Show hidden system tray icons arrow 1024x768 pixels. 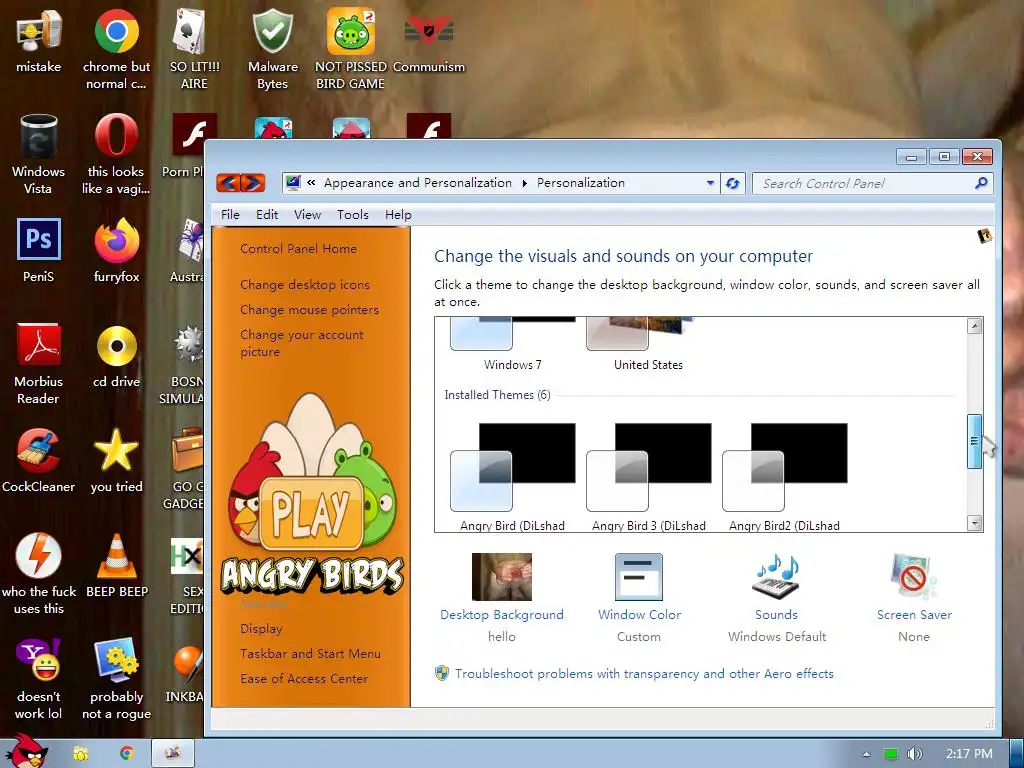pos(866,754)
